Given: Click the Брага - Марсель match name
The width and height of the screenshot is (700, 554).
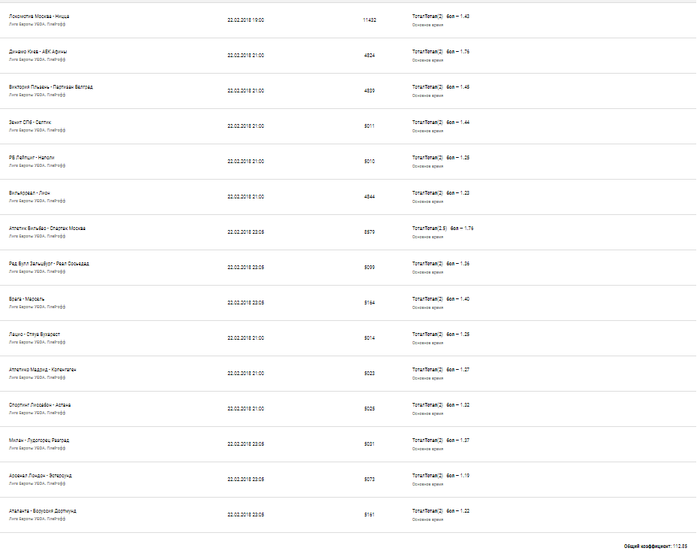Looking at the screenshot, I should 26,299.
